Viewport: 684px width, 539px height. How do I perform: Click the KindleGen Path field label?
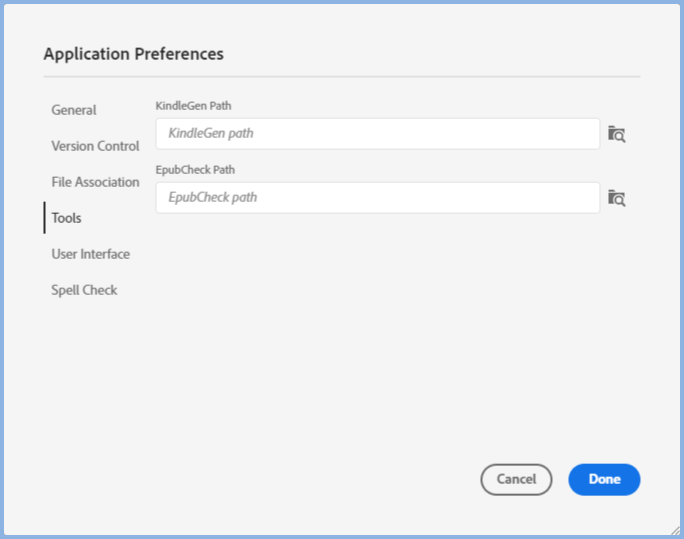194,106
